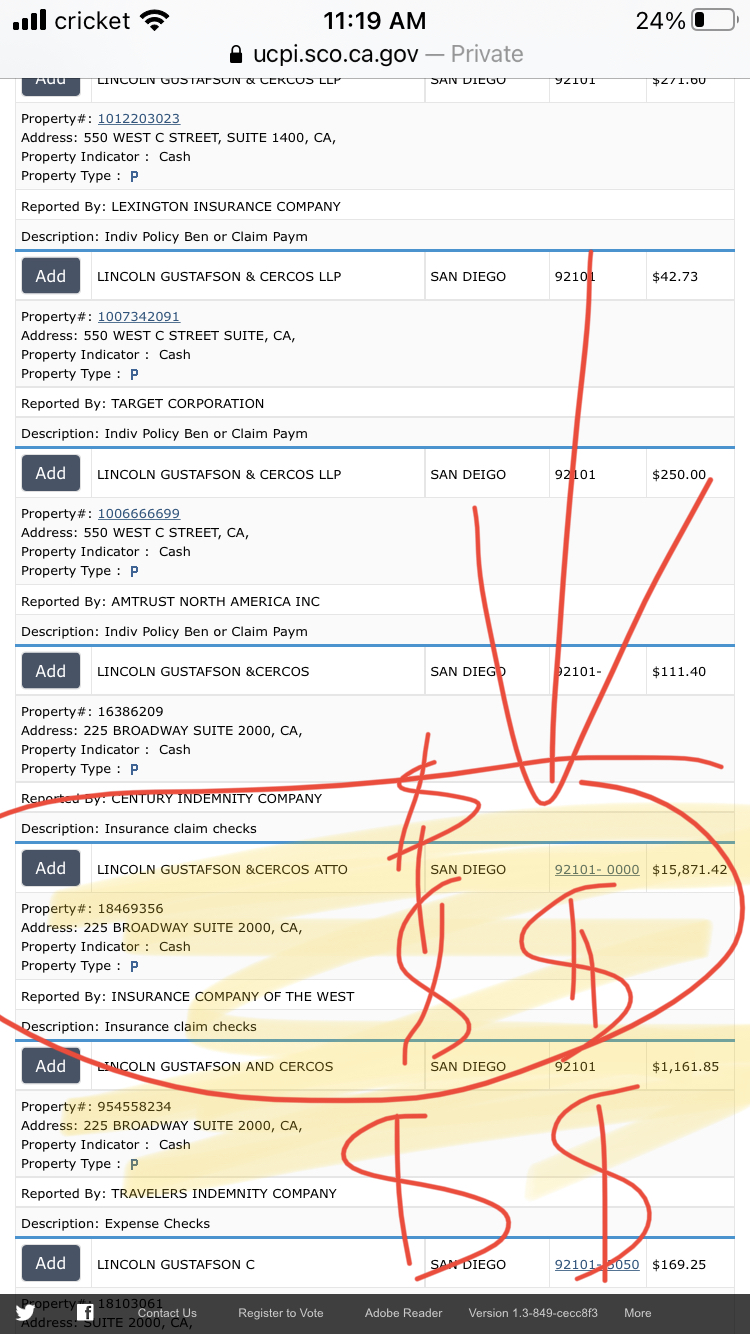Click Property Type P icon for property 954558234
This screenshot has height=1334, width=750.
(x=134, y=1164)
